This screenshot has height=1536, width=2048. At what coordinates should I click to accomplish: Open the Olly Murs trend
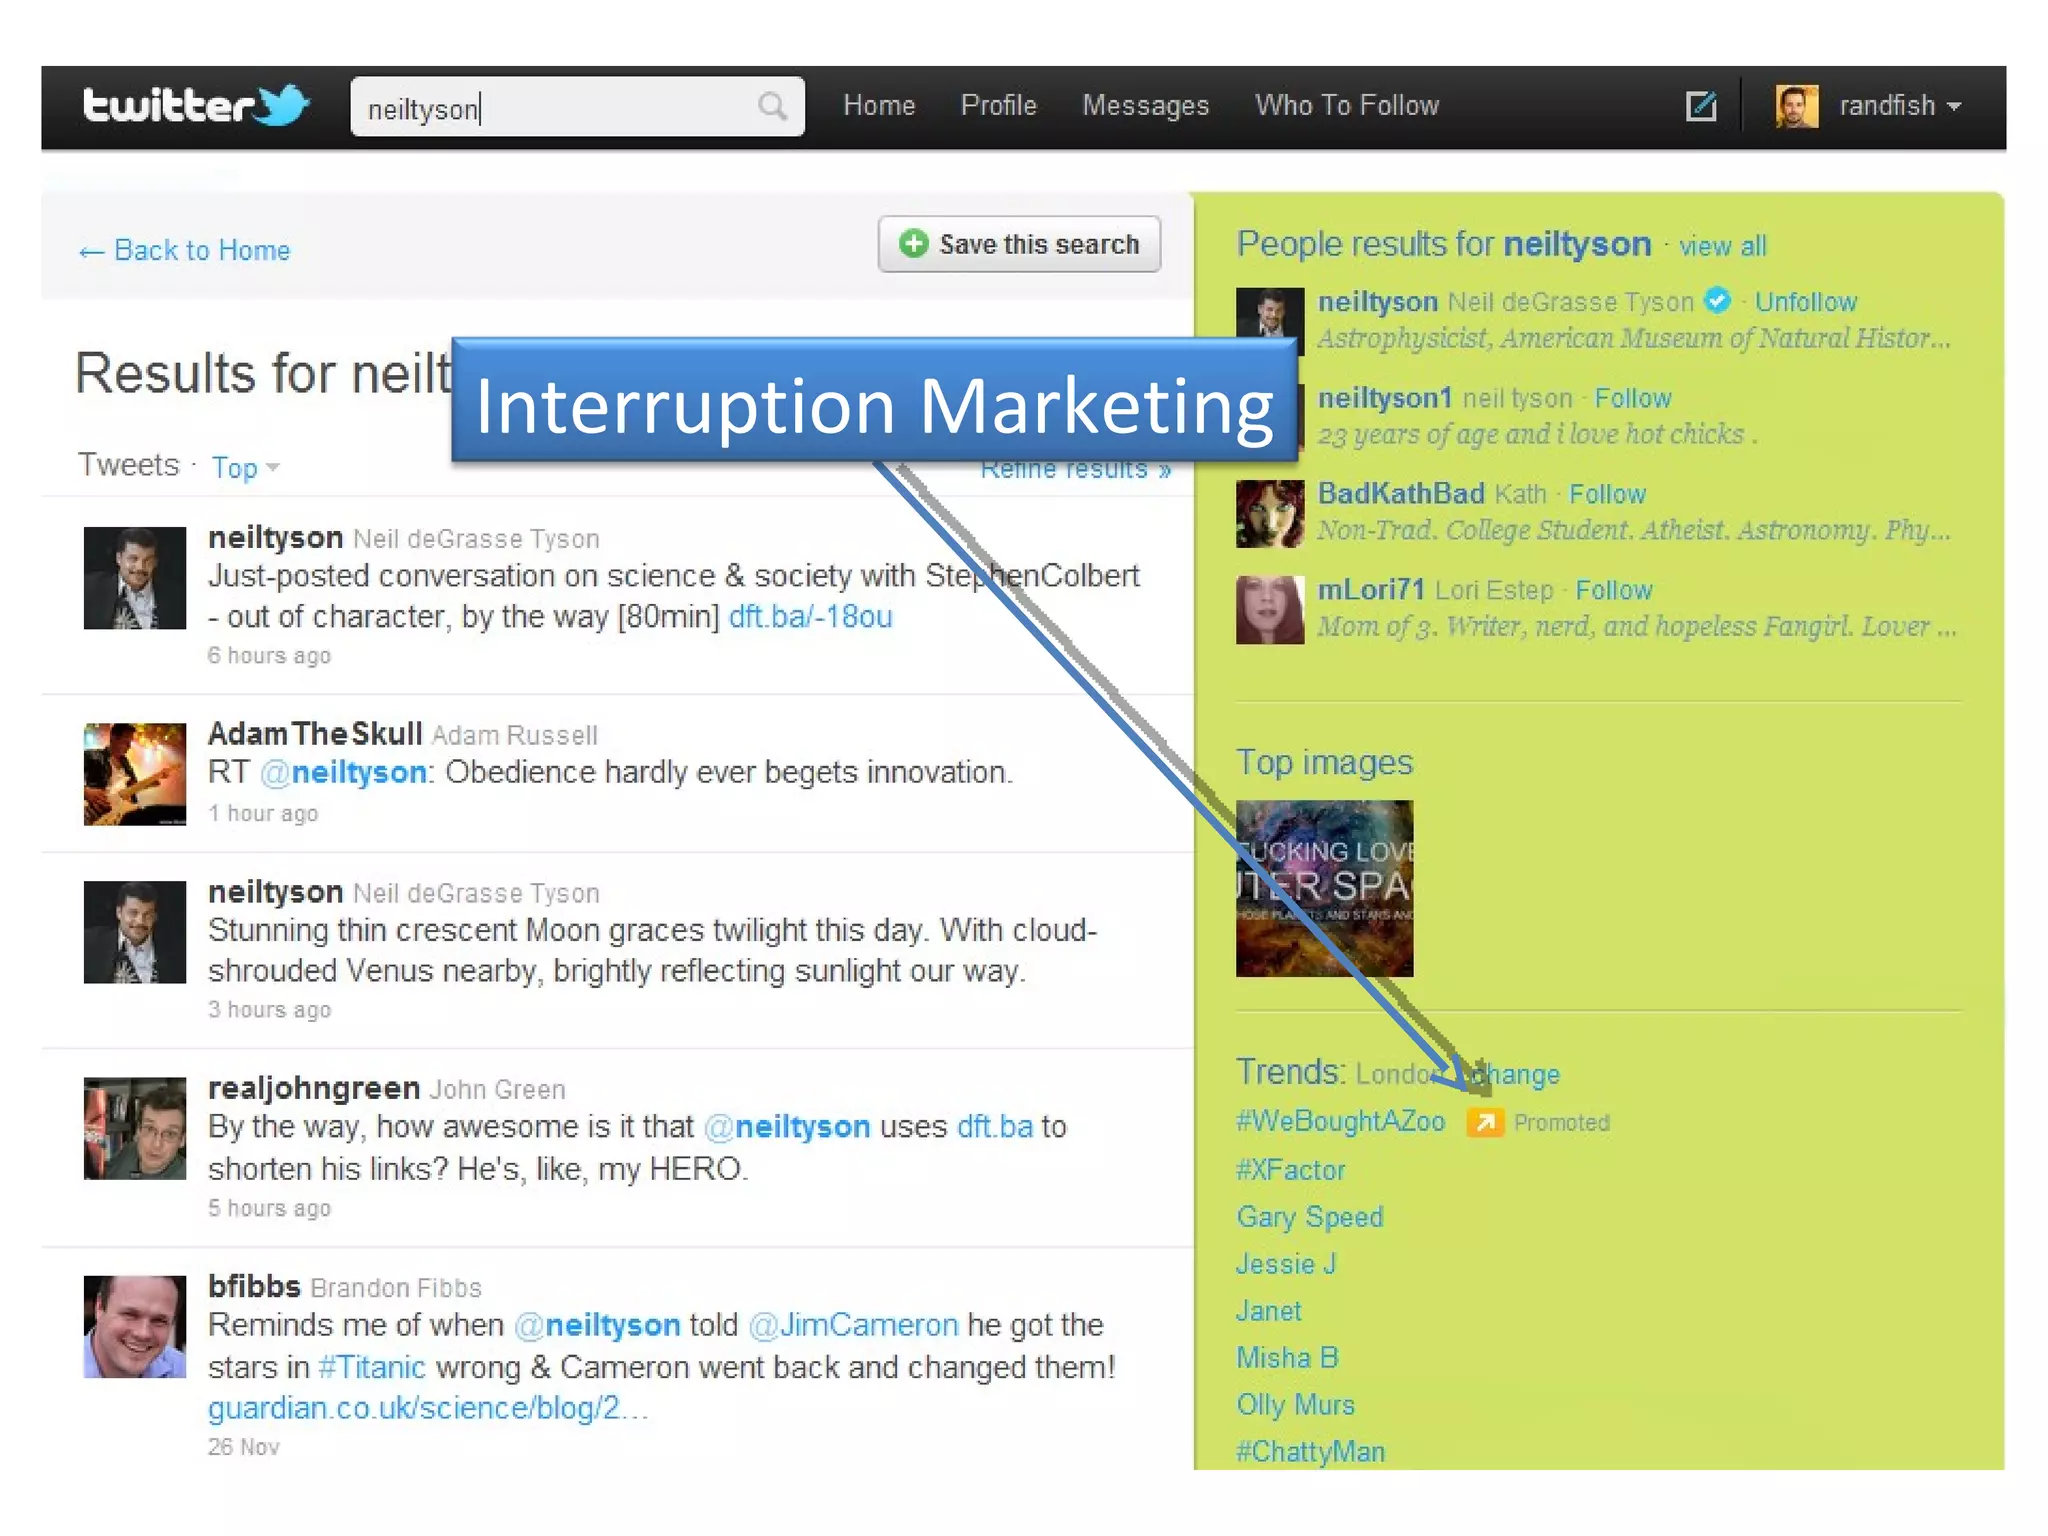click(1295, 1405)
